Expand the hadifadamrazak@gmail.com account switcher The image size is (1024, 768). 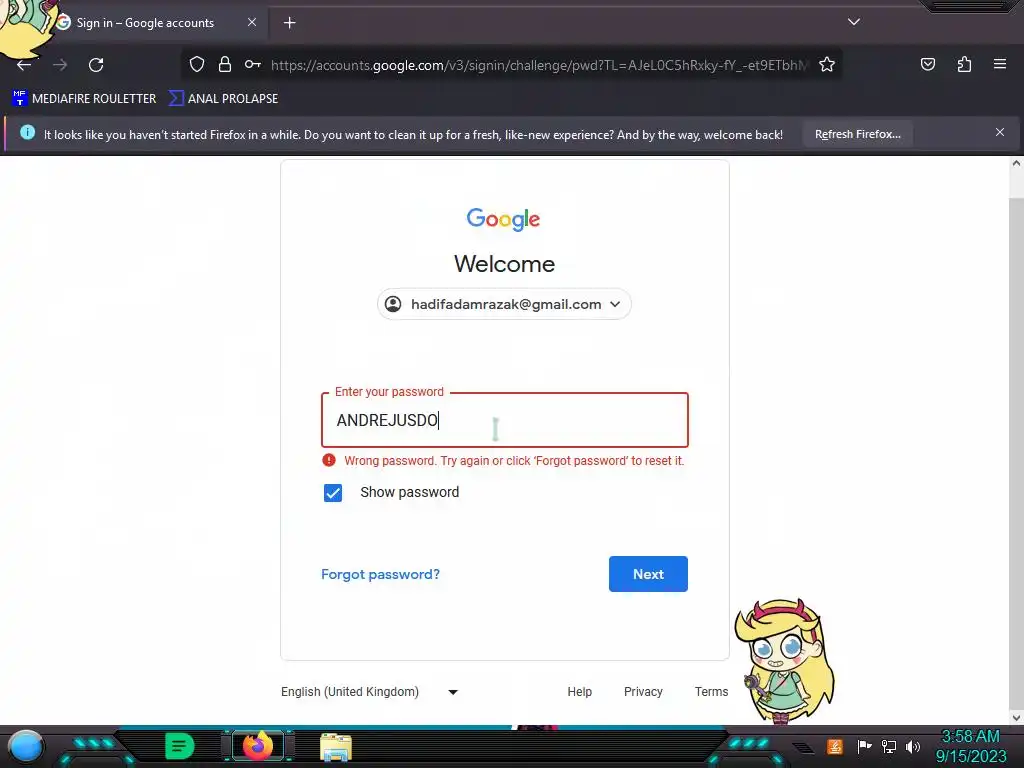(504, 304)
